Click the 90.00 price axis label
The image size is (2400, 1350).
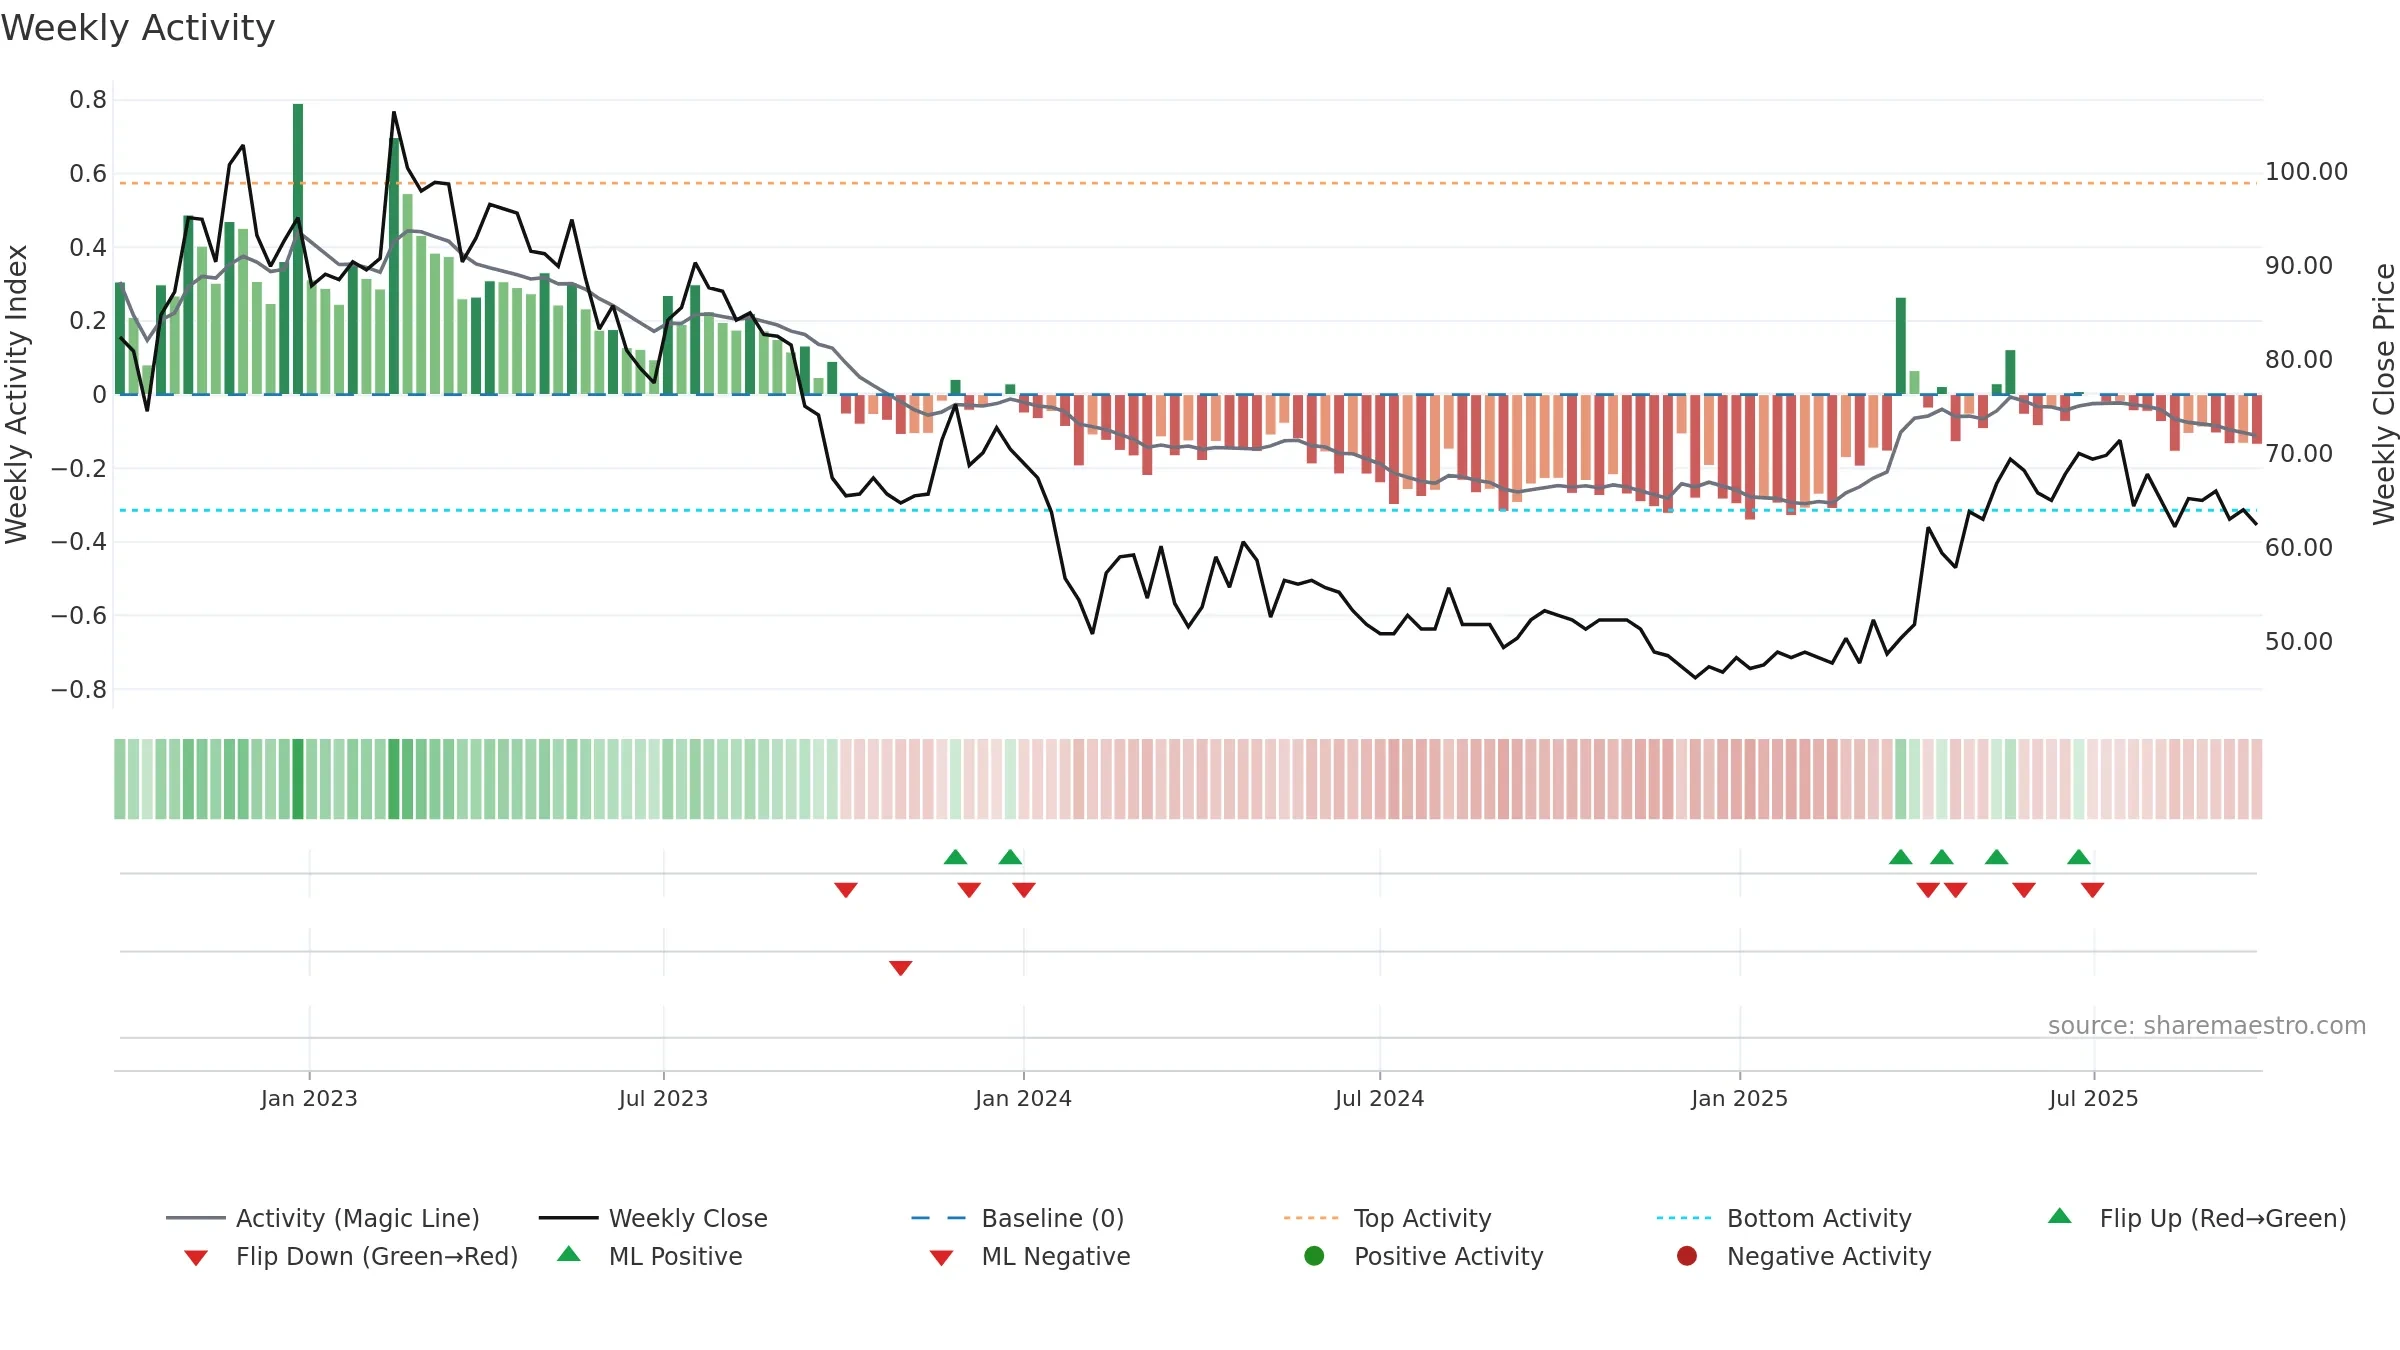[2298, 266]
